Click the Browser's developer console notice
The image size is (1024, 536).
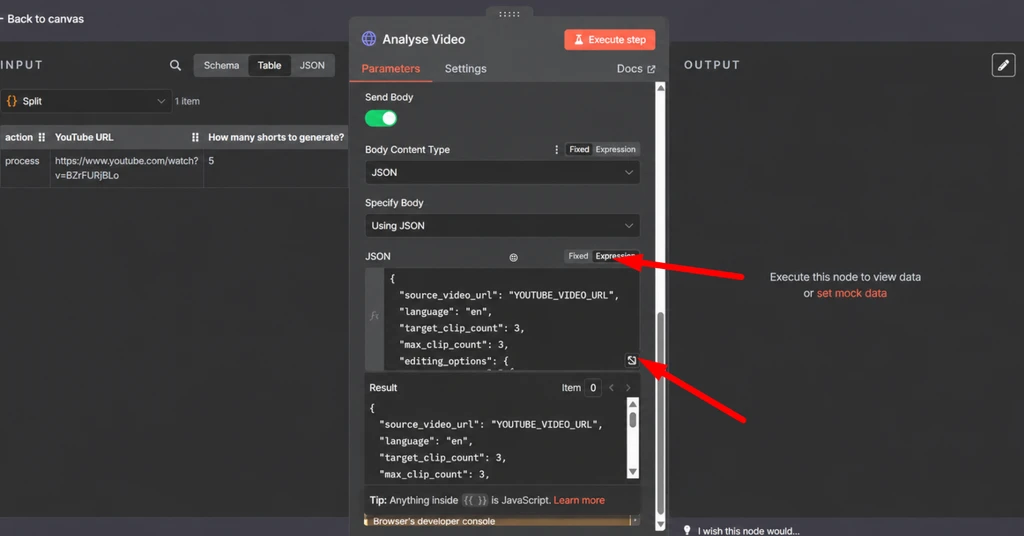click(x=501, y=521)
